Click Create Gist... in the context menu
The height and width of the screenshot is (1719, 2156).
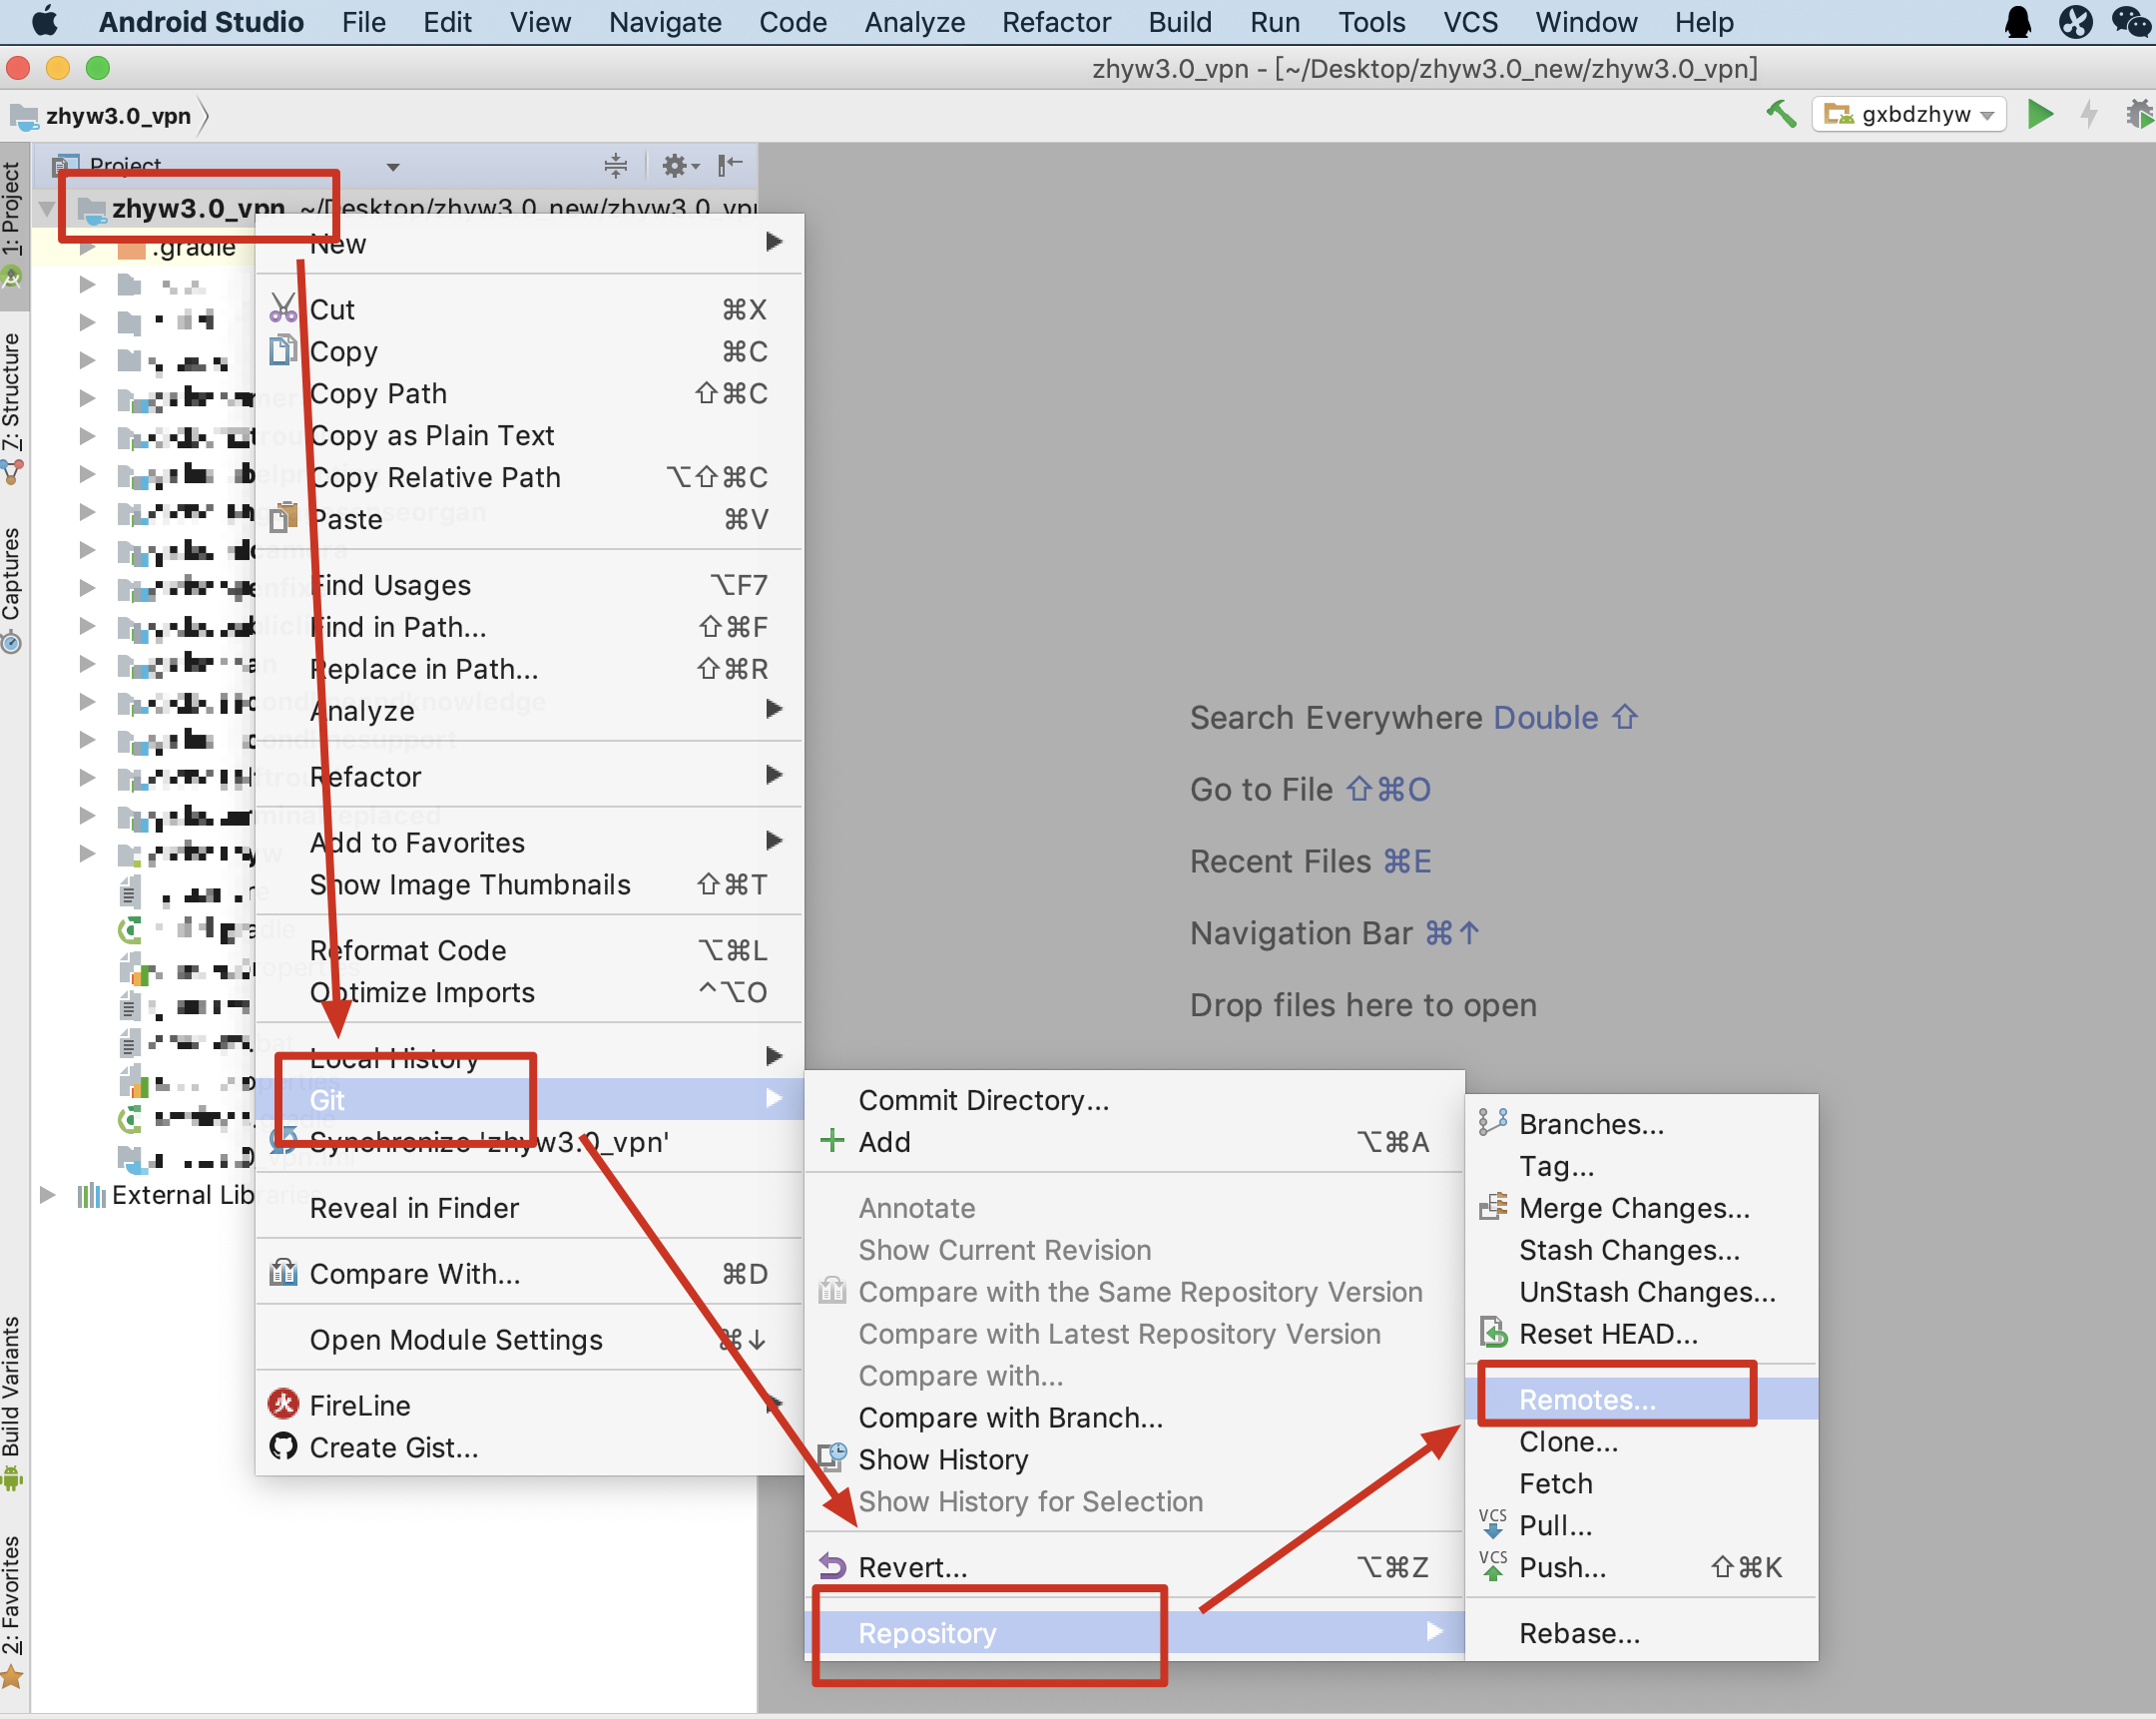[x=395, y=1447]
